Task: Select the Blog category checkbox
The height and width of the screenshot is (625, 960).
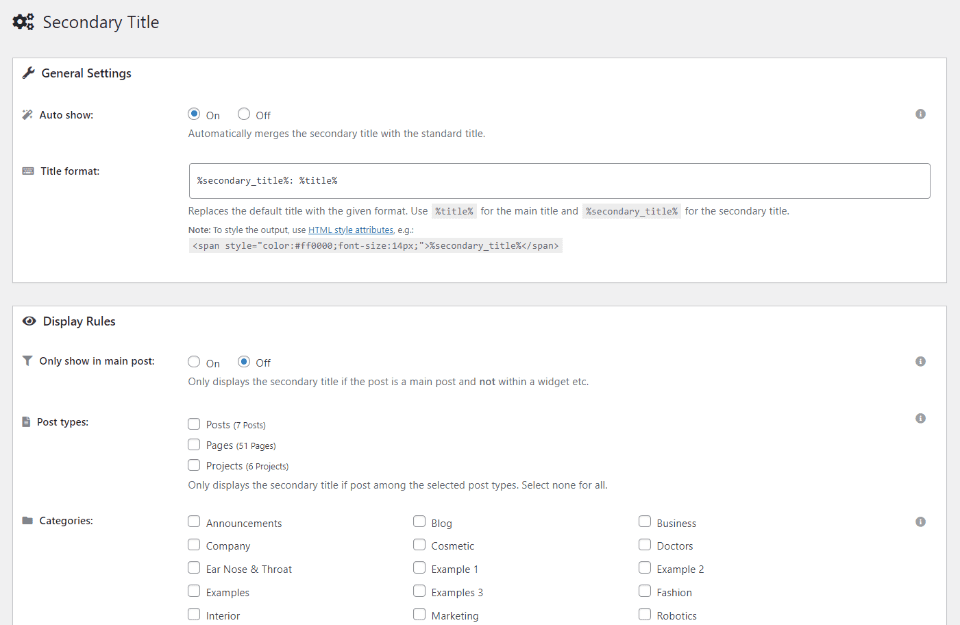Action: pos(420,522)
